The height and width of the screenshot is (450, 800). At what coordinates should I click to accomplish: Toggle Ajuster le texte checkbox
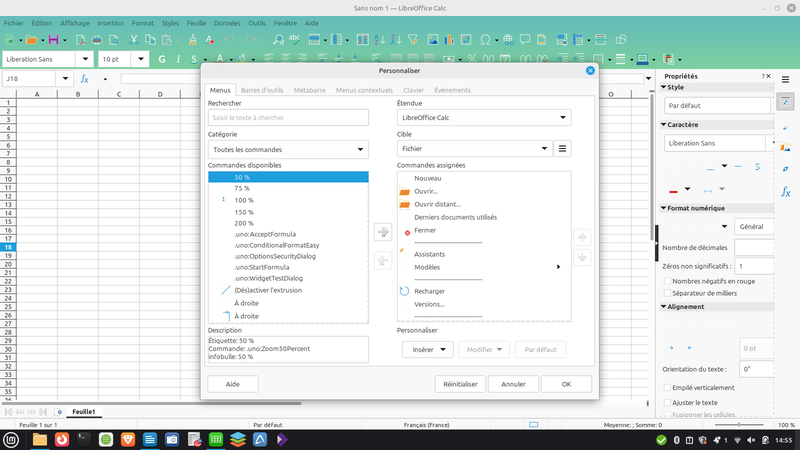(x=667, y=403)
